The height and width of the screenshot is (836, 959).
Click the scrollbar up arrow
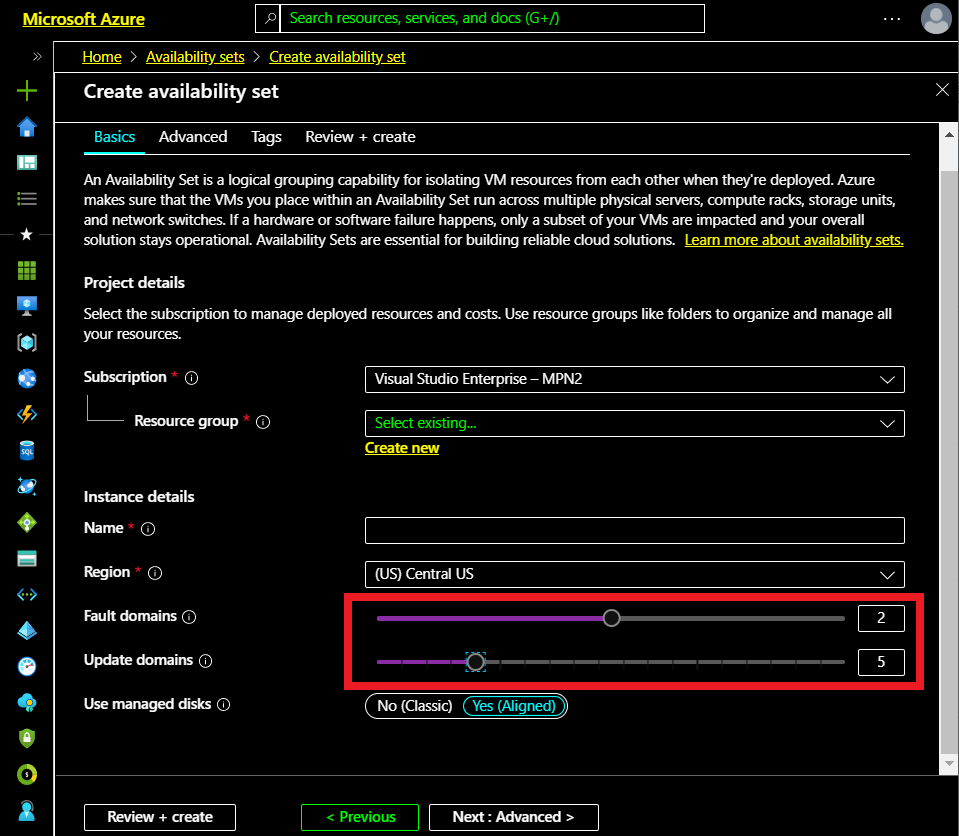coord(949,135)
